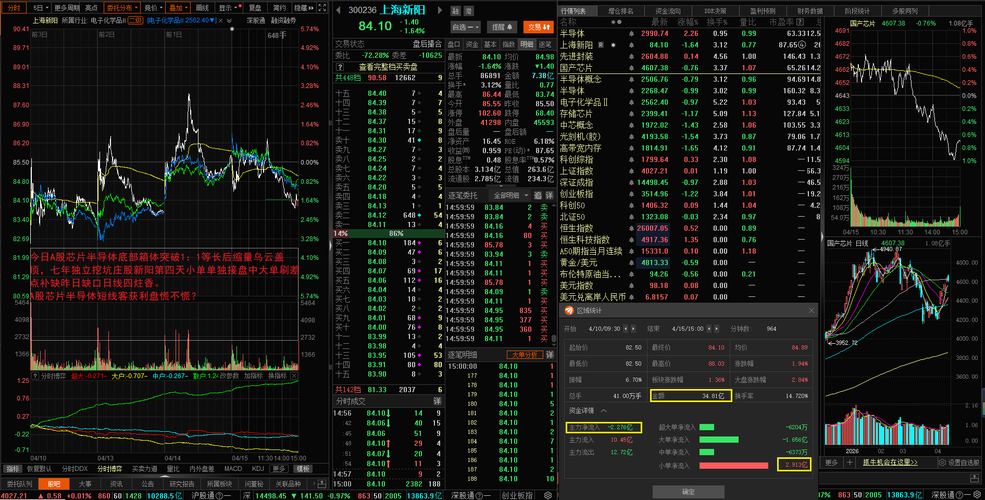Screen dimensions: 985x500
Task: Open the 增仓排名 top tab
Action: pyautogui.click(x=621, y=11)
